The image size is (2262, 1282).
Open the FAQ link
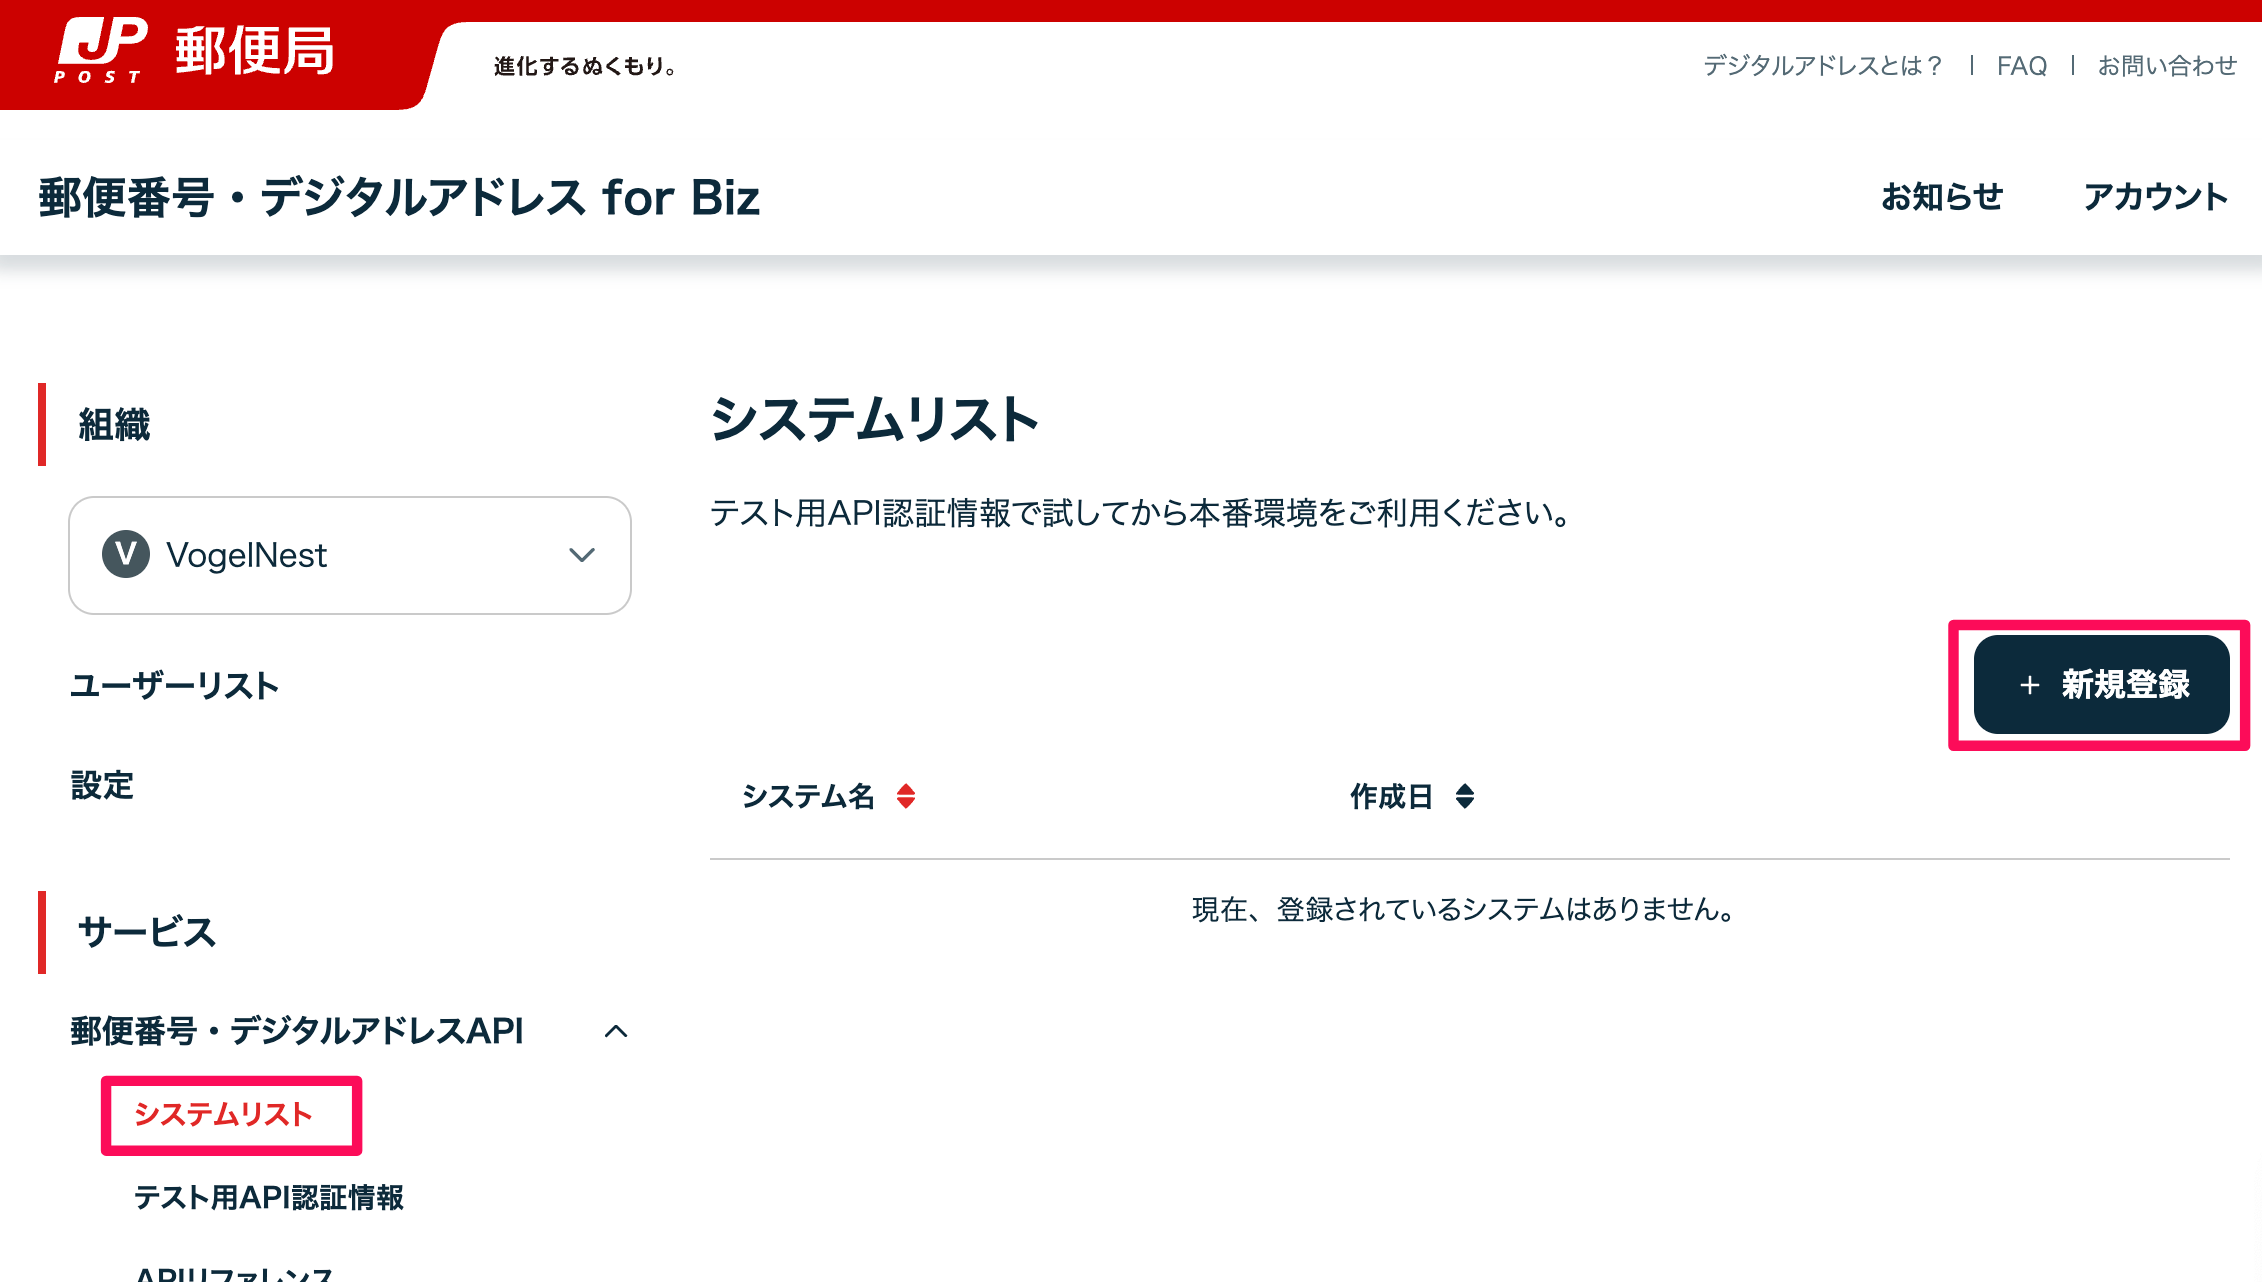click(x=2021, y=66)
